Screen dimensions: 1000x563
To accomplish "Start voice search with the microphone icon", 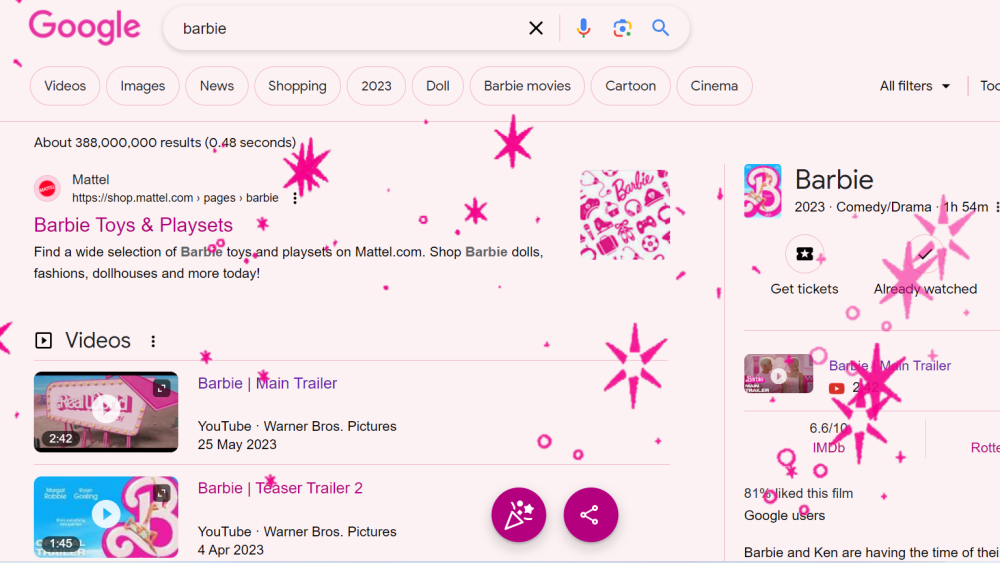I will click(583, 28).
